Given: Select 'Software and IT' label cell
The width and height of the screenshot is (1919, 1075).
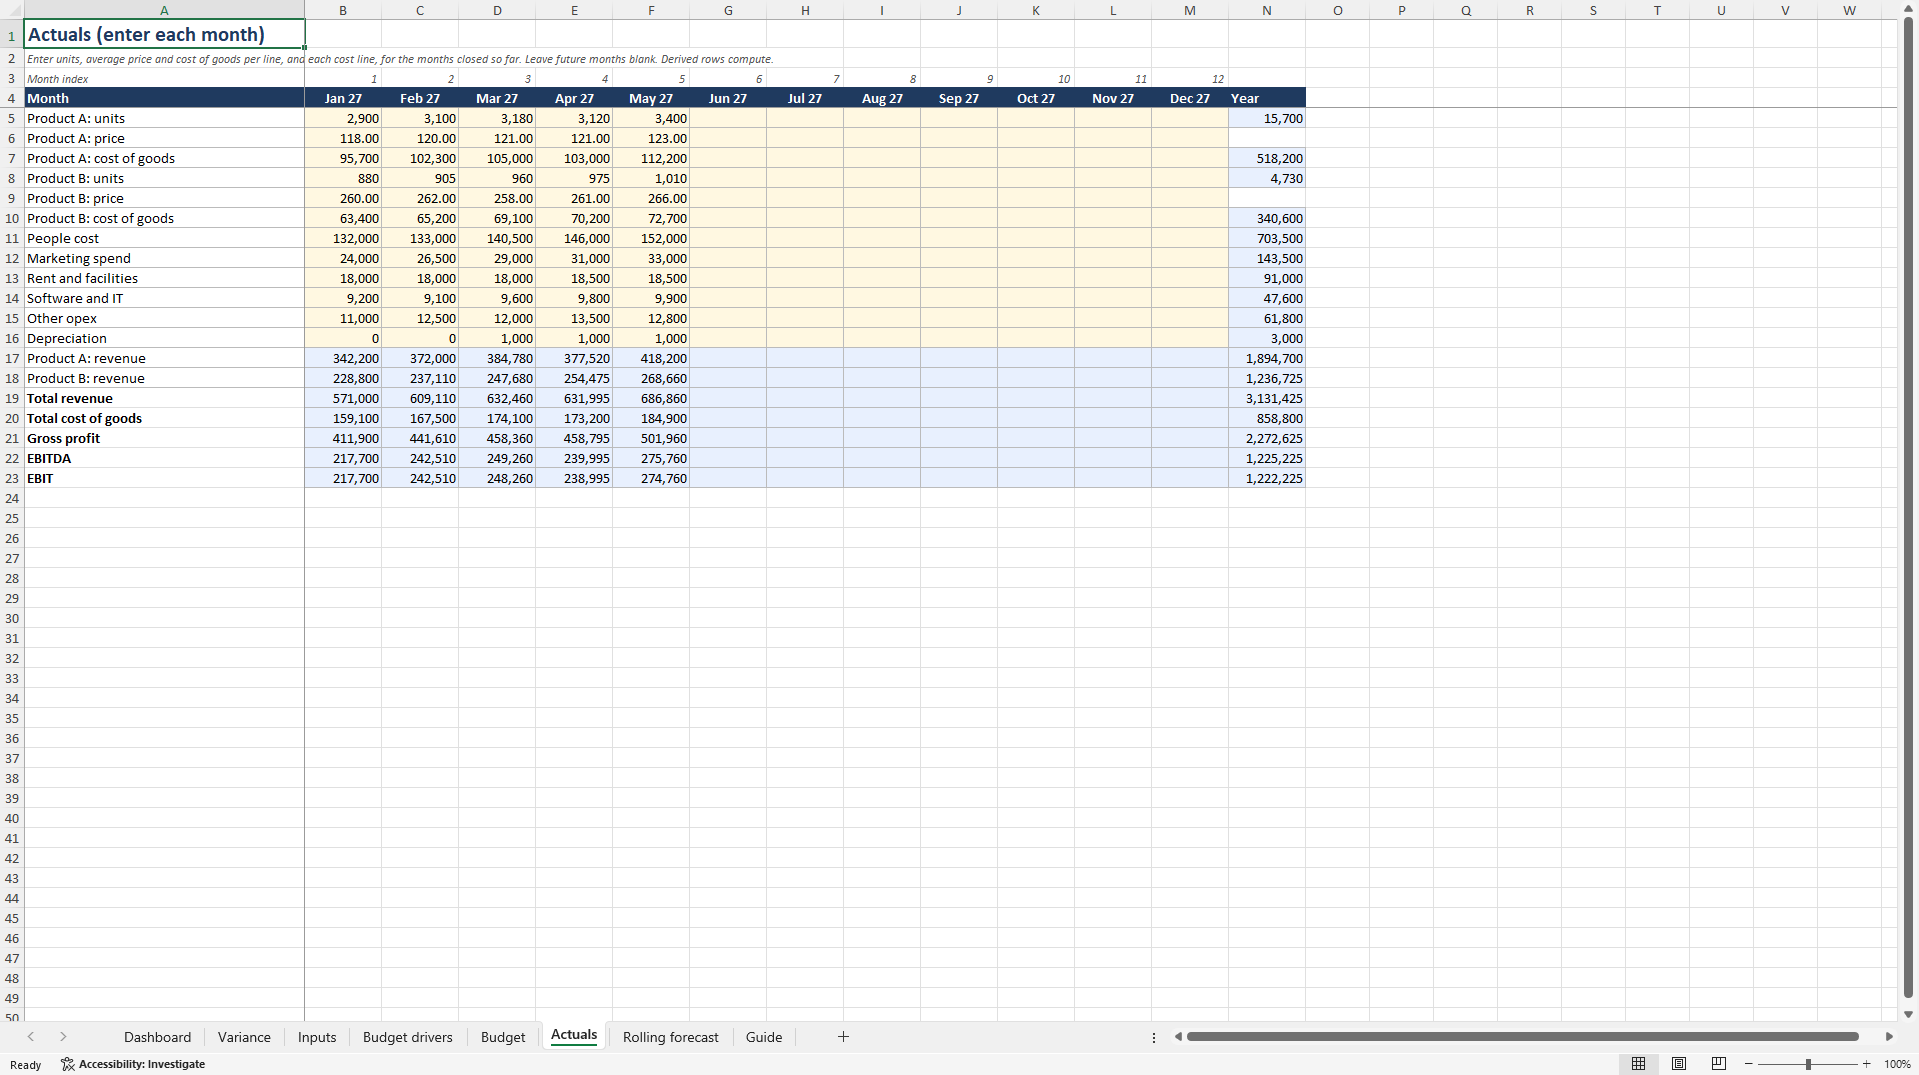Looking at the screenshot, I should point(164,298).
